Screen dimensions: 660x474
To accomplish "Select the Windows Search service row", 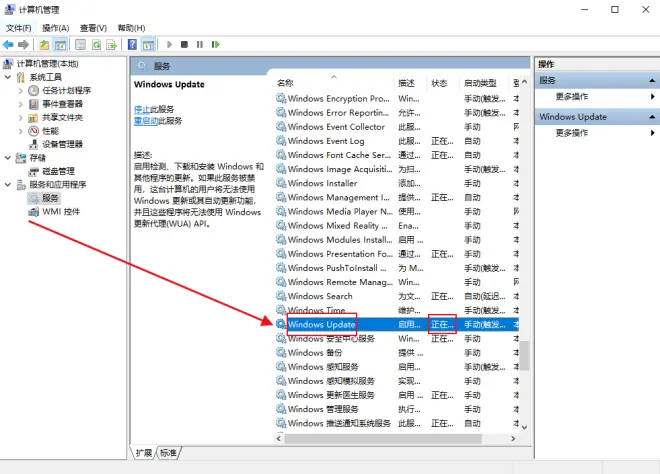I will point(397,296).
